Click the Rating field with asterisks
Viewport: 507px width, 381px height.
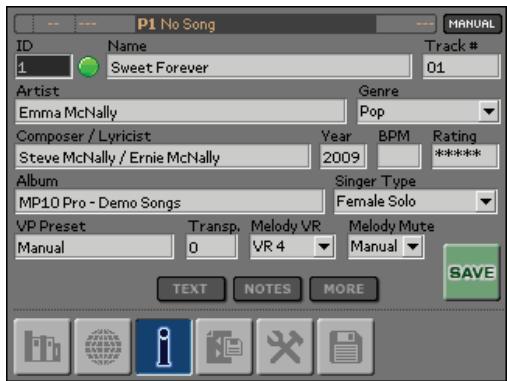point(465,156)
